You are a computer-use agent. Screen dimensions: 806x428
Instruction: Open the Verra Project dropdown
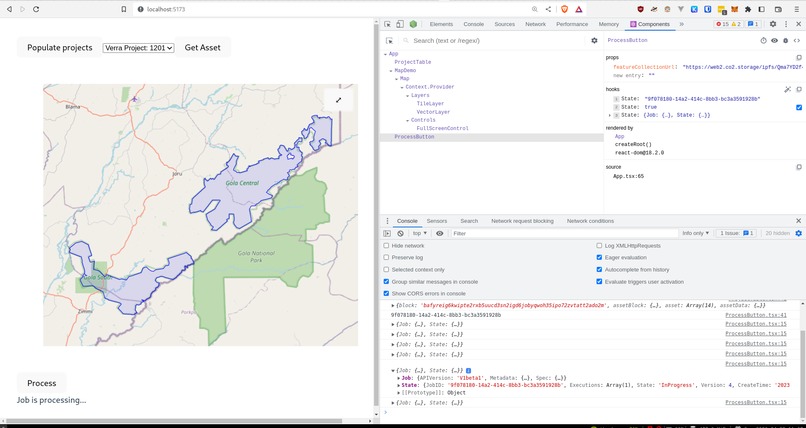[139, 48]
